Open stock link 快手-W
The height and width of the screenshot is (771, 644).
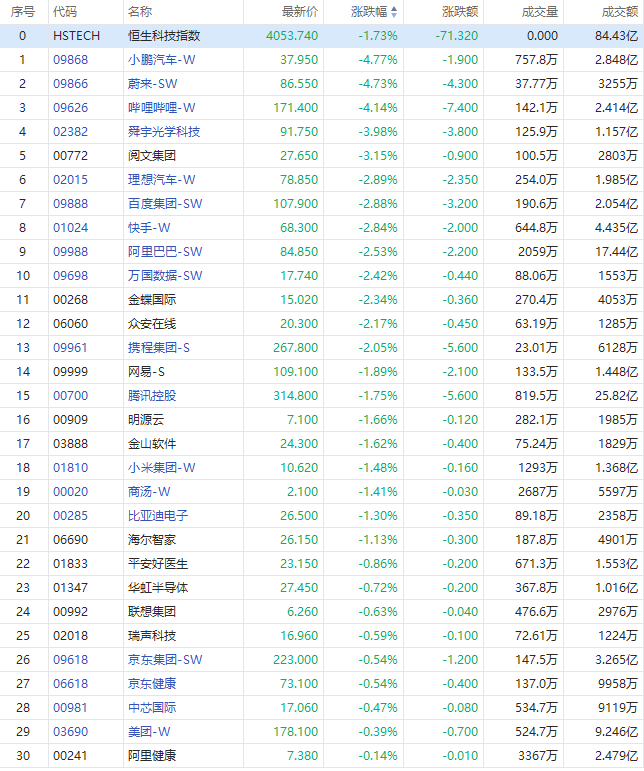point(149,228)
